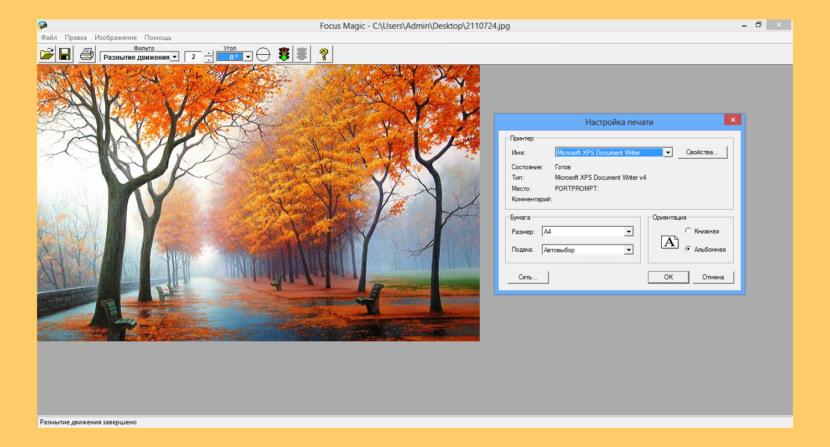Close the Настройка печати dialog

coord(733,120)
